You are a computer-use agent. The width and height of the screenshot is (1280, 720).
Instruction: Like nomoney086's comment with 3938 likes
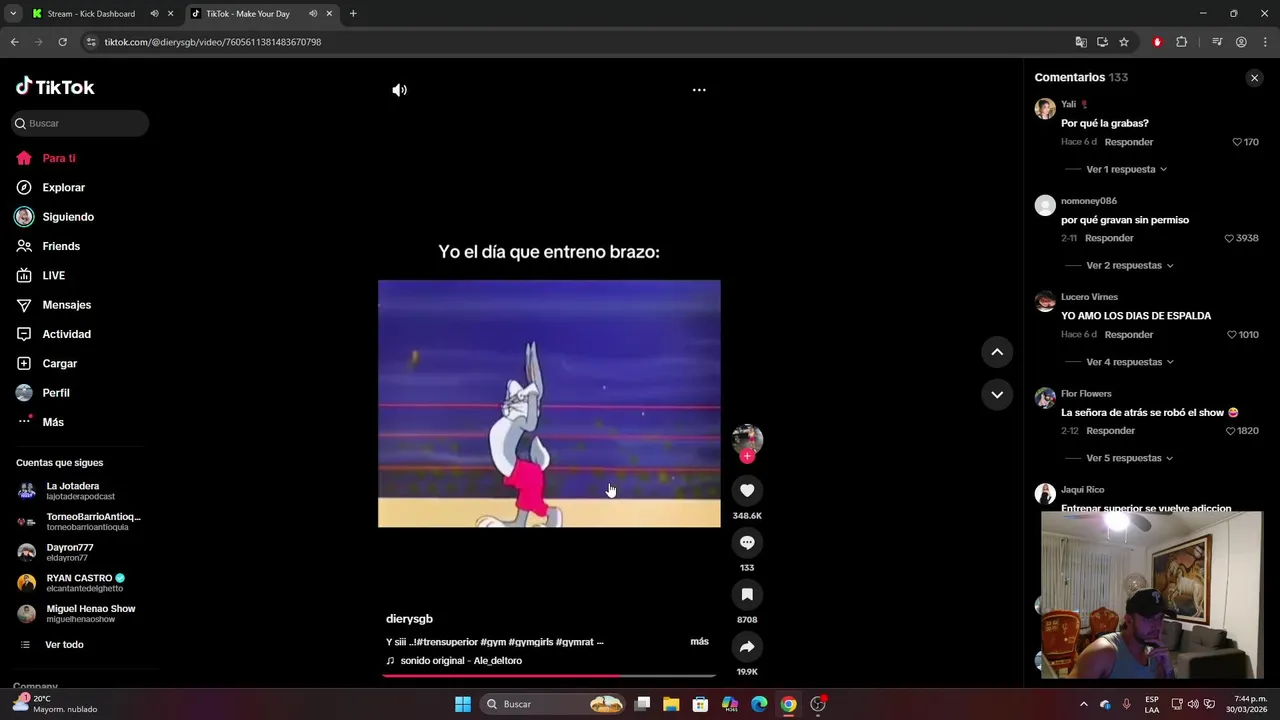[1229, 238]
